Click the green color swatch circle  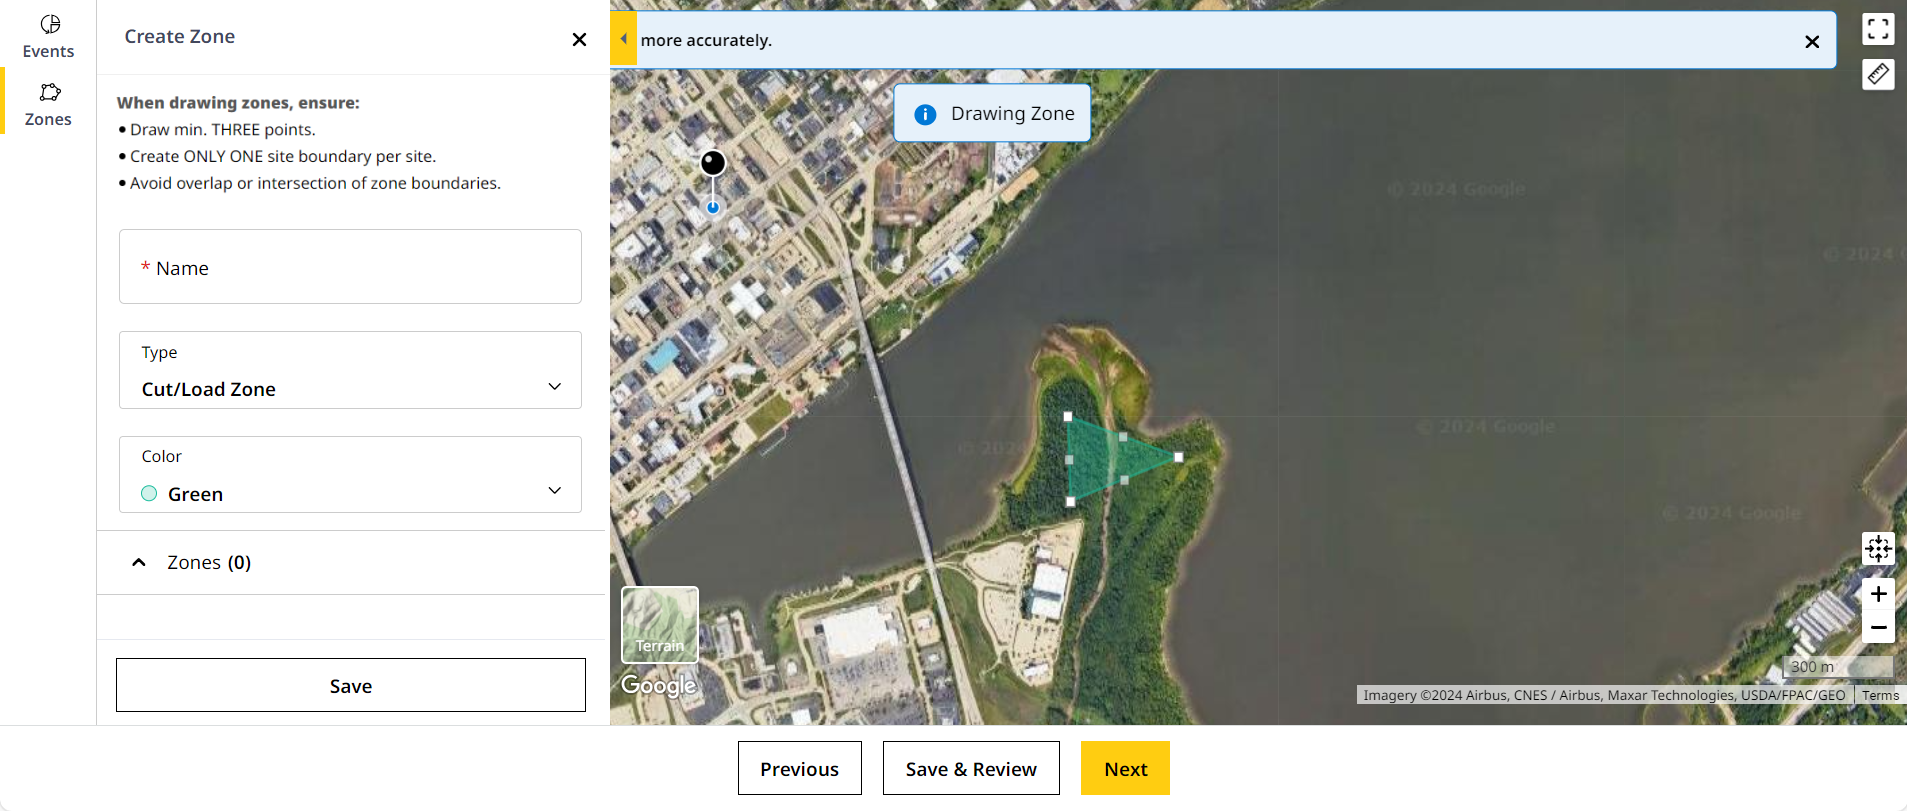(x=149, y=494)
